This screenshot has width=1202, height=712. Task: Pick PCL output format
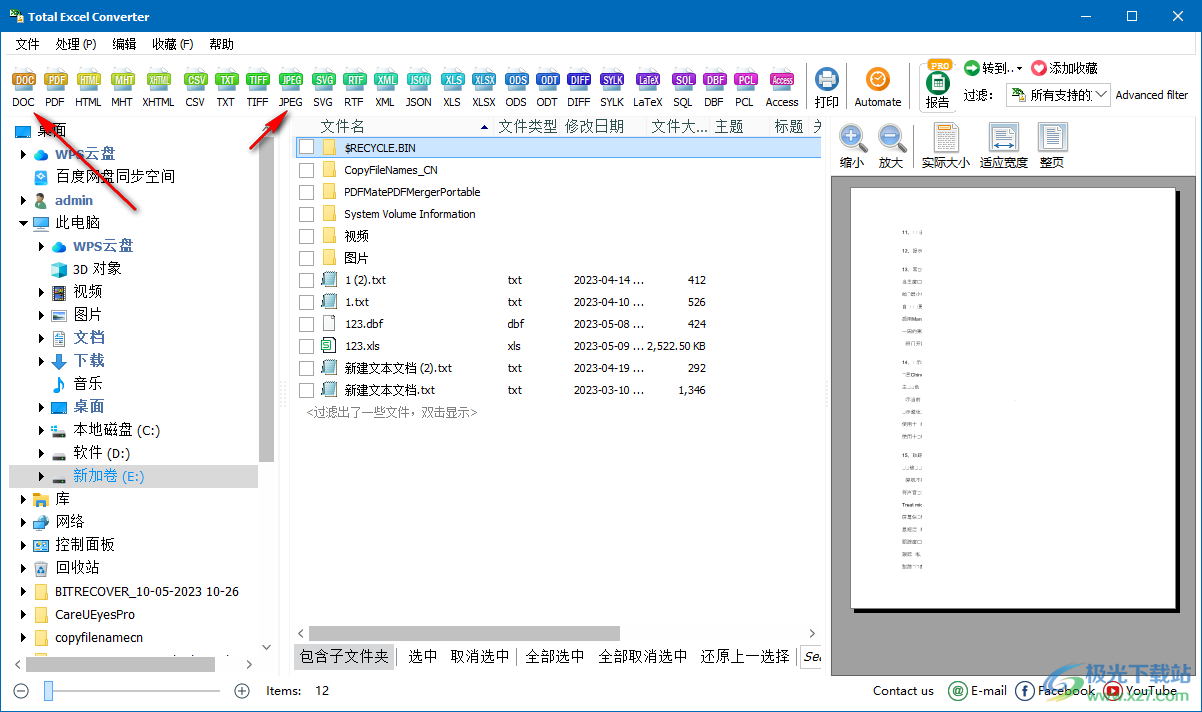pyautogui.click(x=745, y=88)
